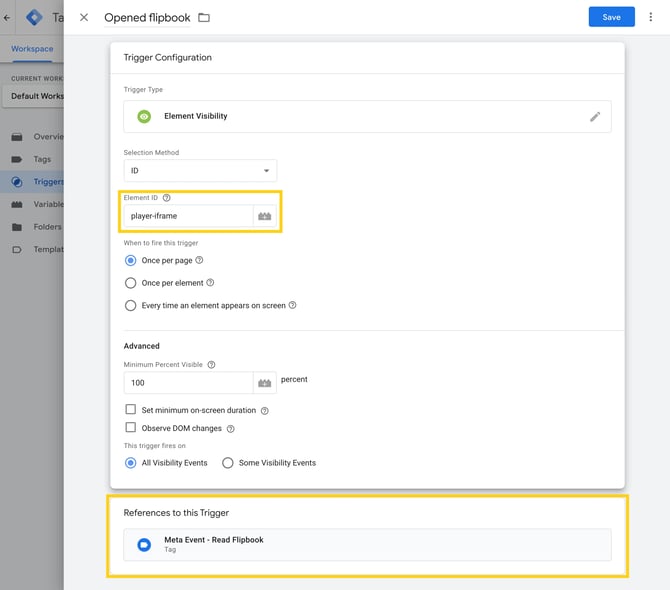Click the Element Visibility trigger type box

[x=367, y=116]
